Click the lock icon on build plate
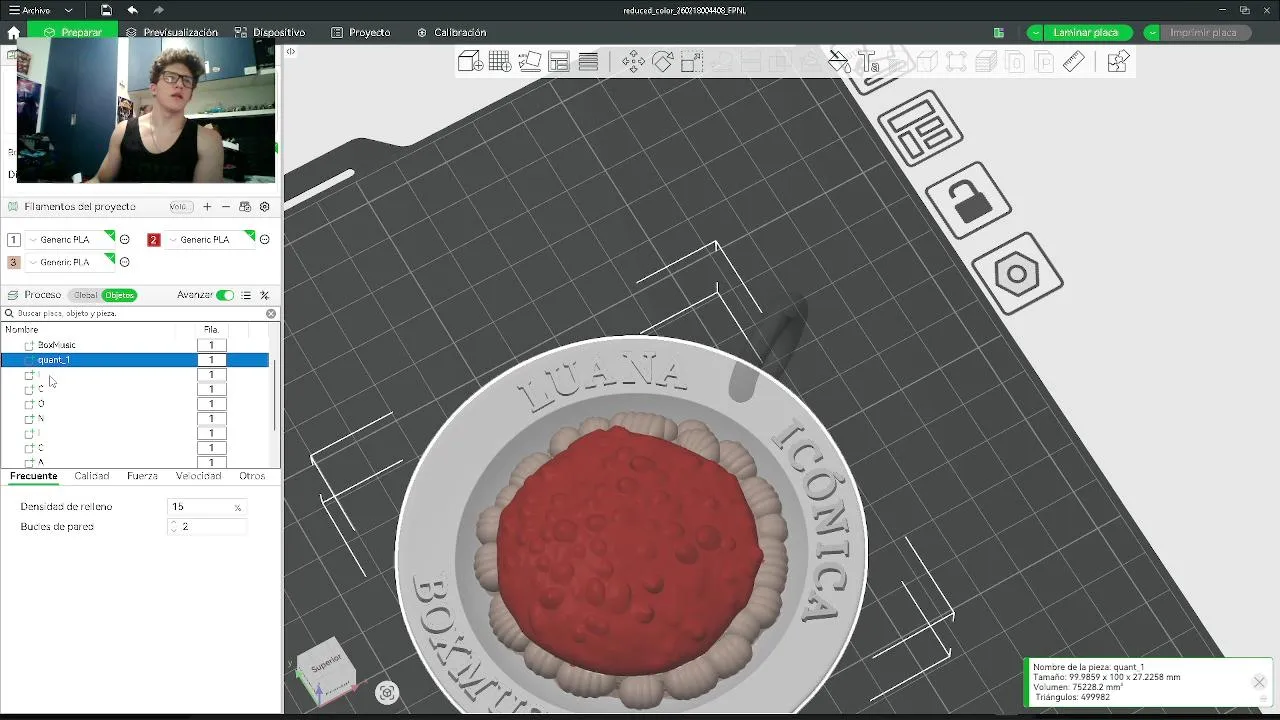 click(x=968, y=202)
